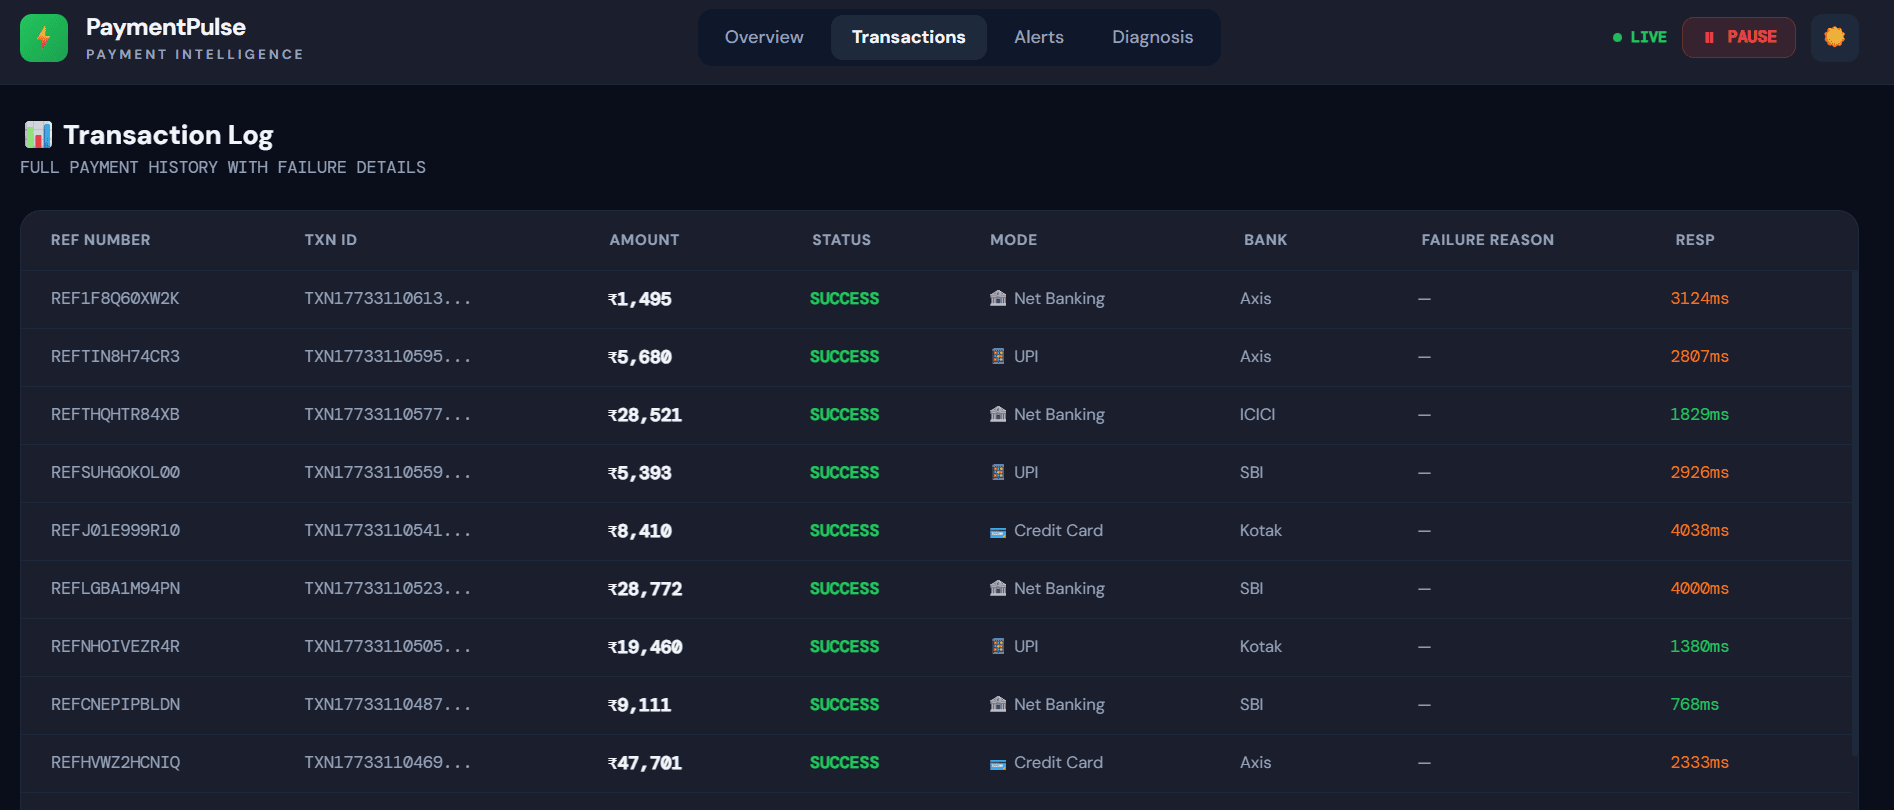Click the ₹5,680 amount
Viewport: 1894px width, 810px height.
pos(640,357)
